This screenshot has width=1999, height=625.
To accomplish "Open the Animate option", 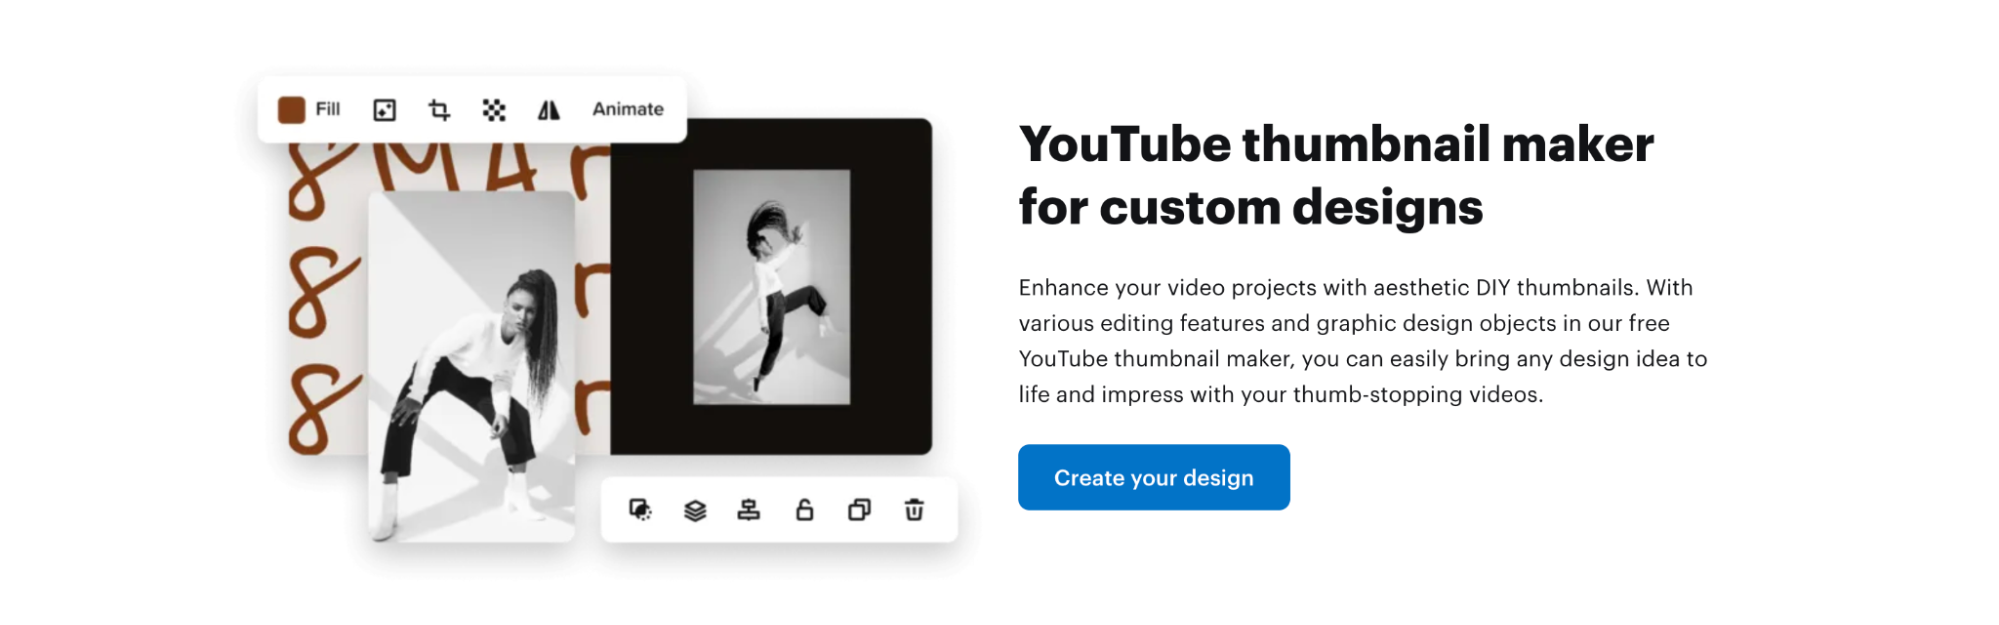I will click(628, 109).
